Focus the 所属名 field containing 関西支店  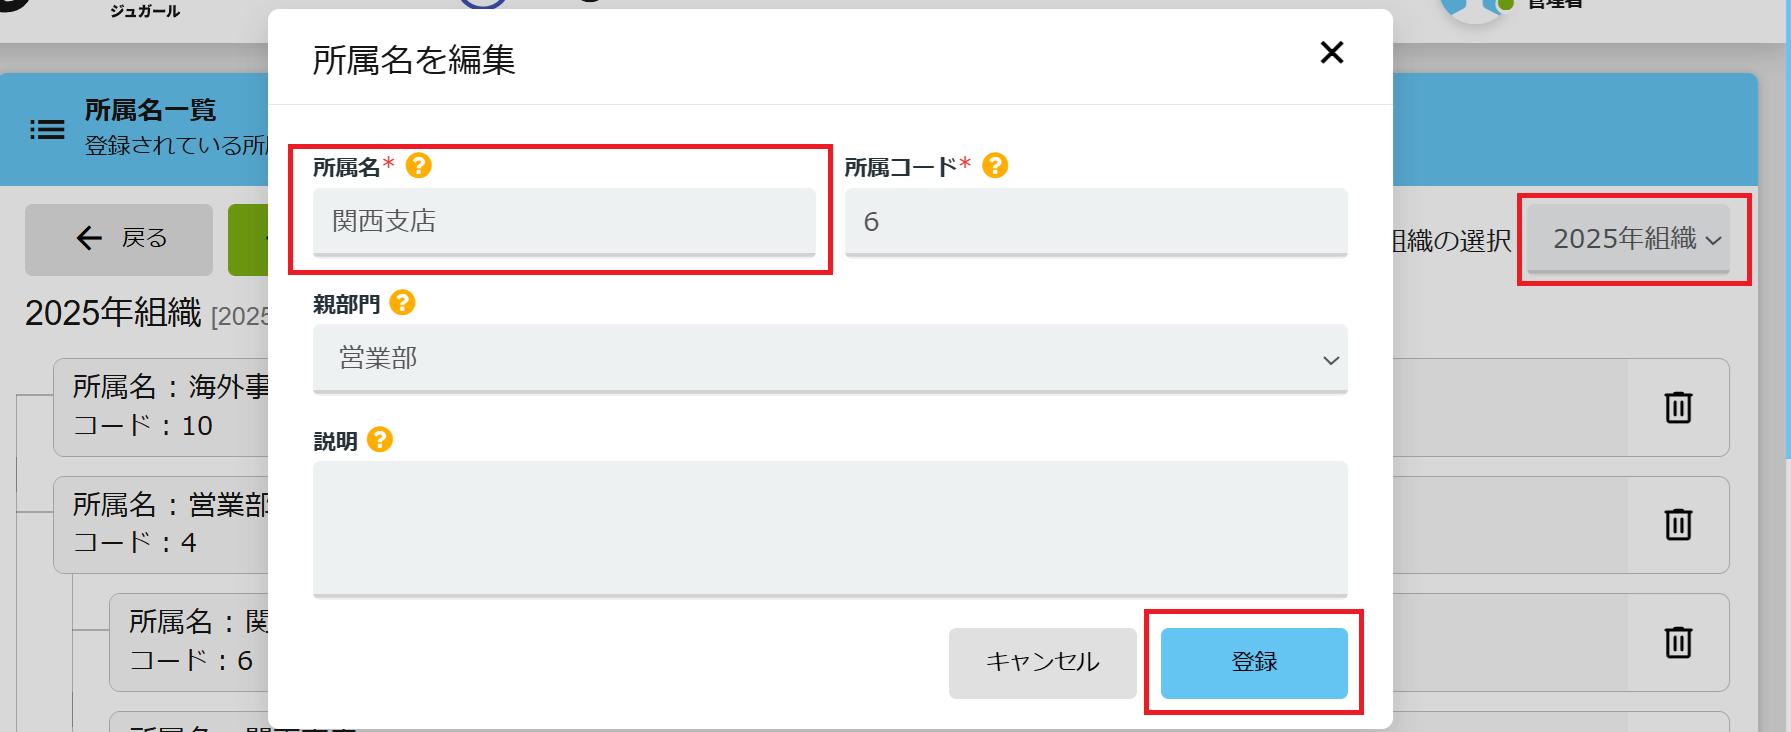point(564,222)
